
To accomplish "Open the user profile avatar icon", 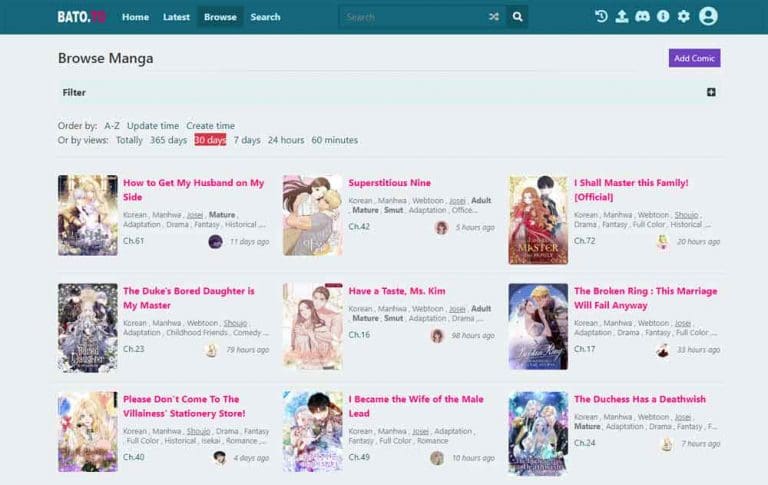I will pyautogui.click(x=708, y=16).
